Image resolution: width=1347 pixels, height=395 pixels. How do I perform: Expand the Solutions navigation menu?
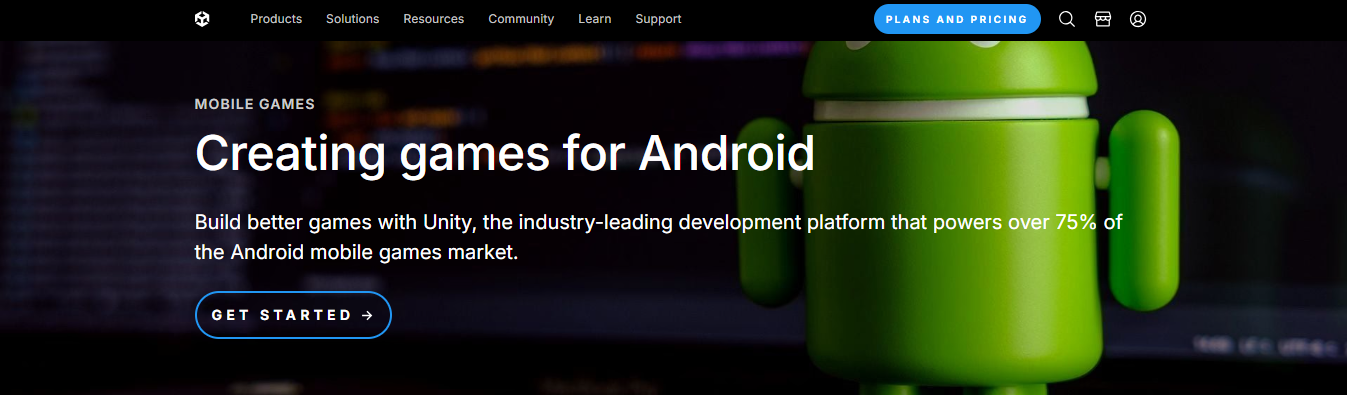coord(352,19)
